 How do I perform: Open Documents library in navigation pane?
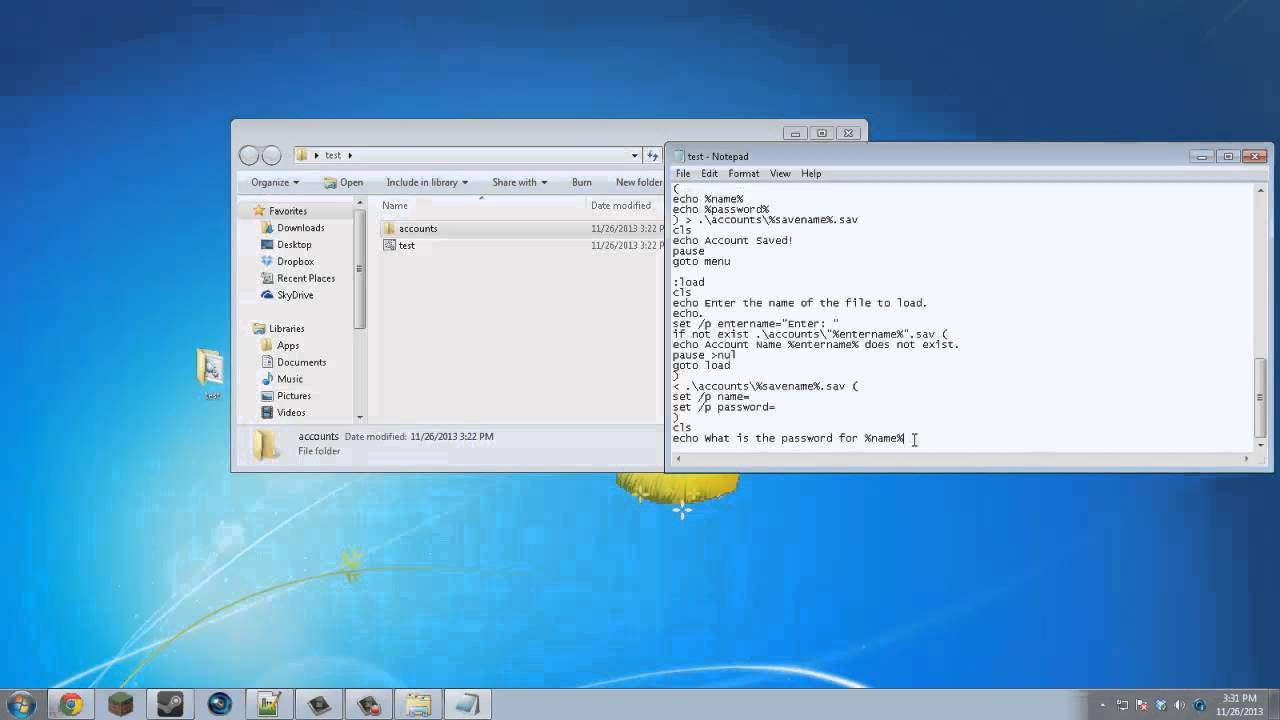tap(301, 362)
